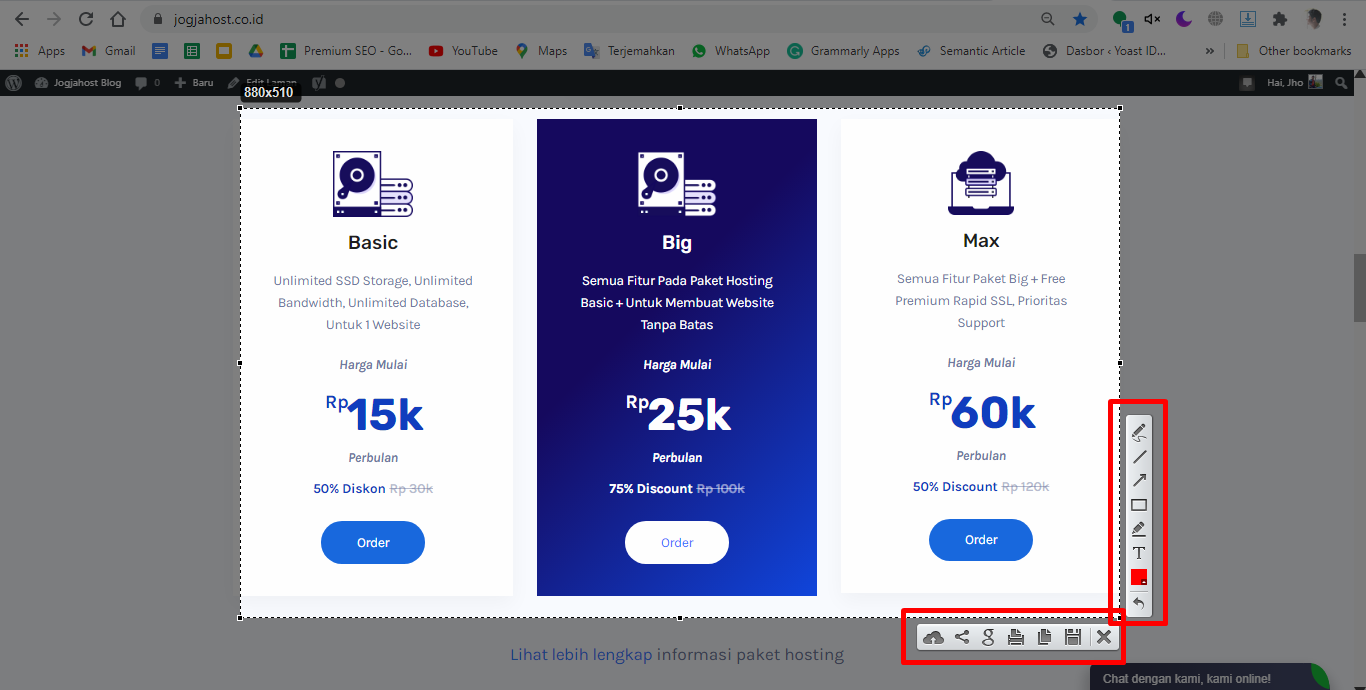Select the Lightshot pen drawing tool
This screenshot has width=1366, height=690.
tap(1138, 432)
